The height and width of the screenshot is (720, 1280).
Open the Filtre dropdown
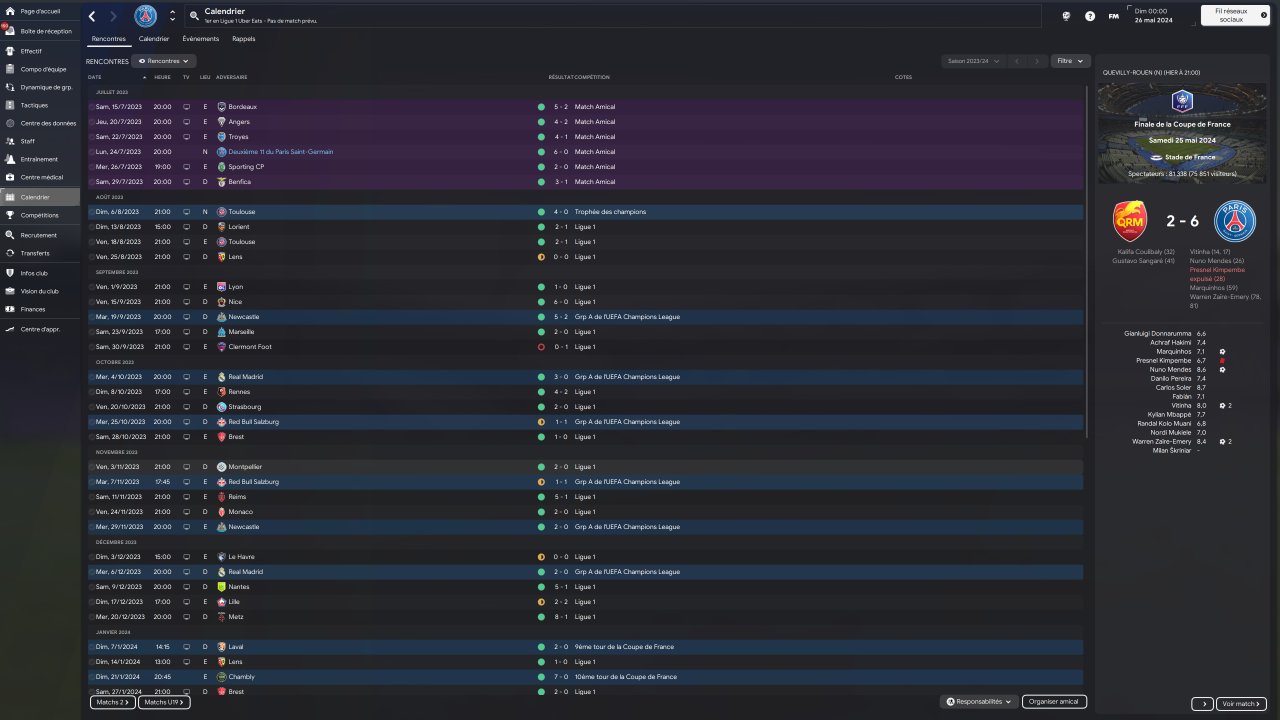[1070, 61]
